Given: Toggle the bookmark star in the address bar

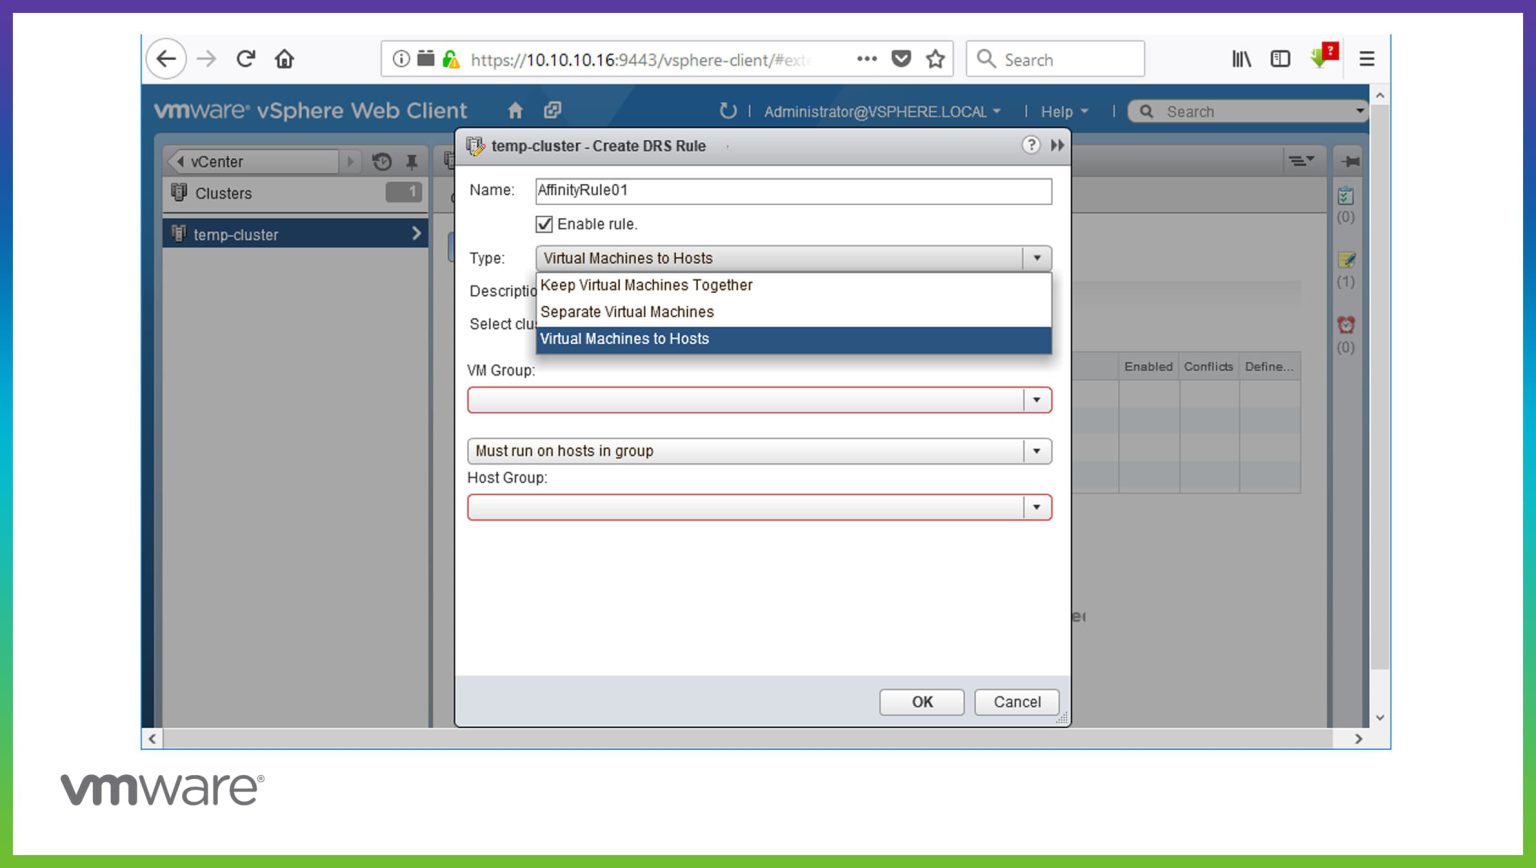Looking at the screenshot, I should 935,59.
